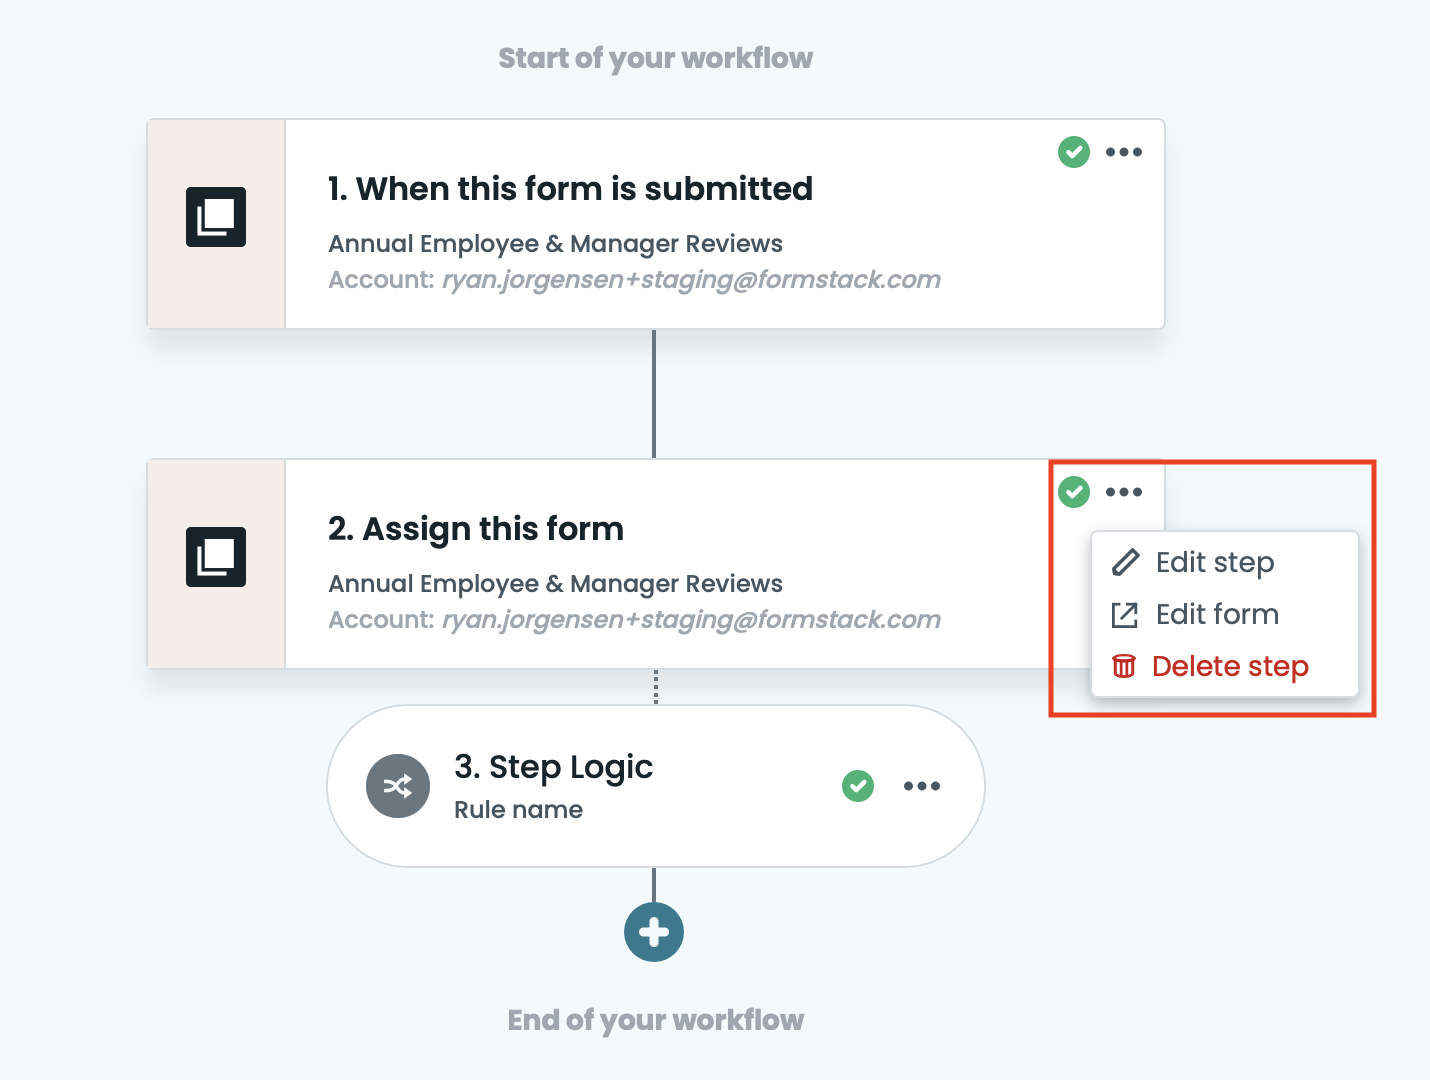Click the trash icon beside Delete step
The height and width of the screenshot is (1080, 1430).
(x=1124, y=666)
